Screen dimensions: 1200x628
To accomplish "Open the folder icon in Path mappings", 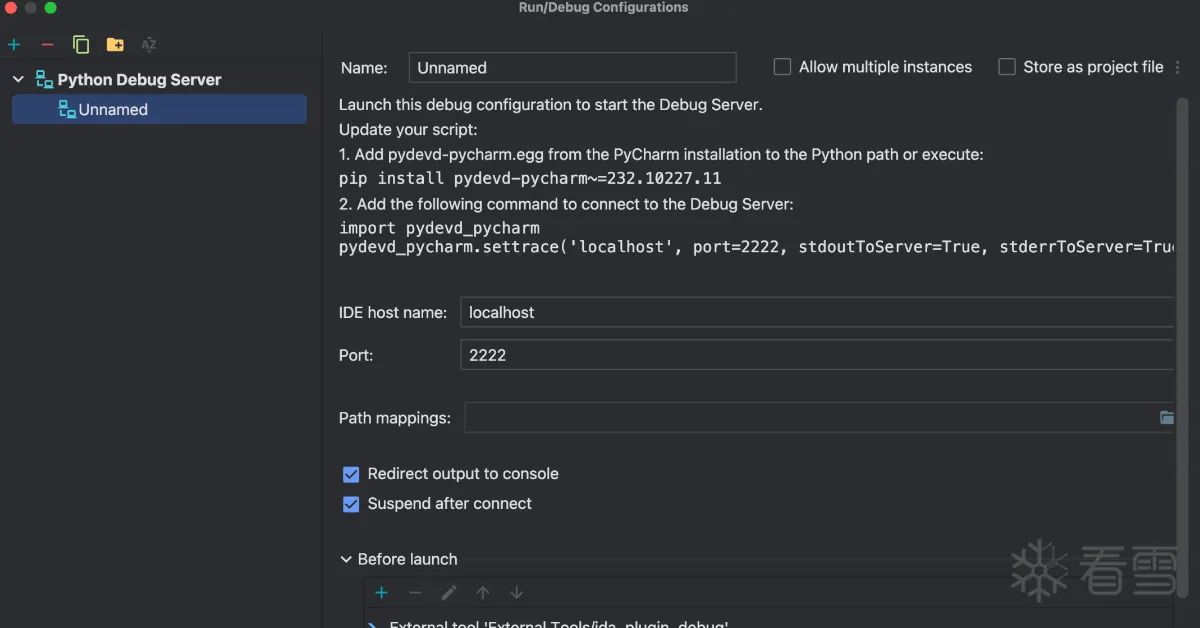I will (1166, 418).
